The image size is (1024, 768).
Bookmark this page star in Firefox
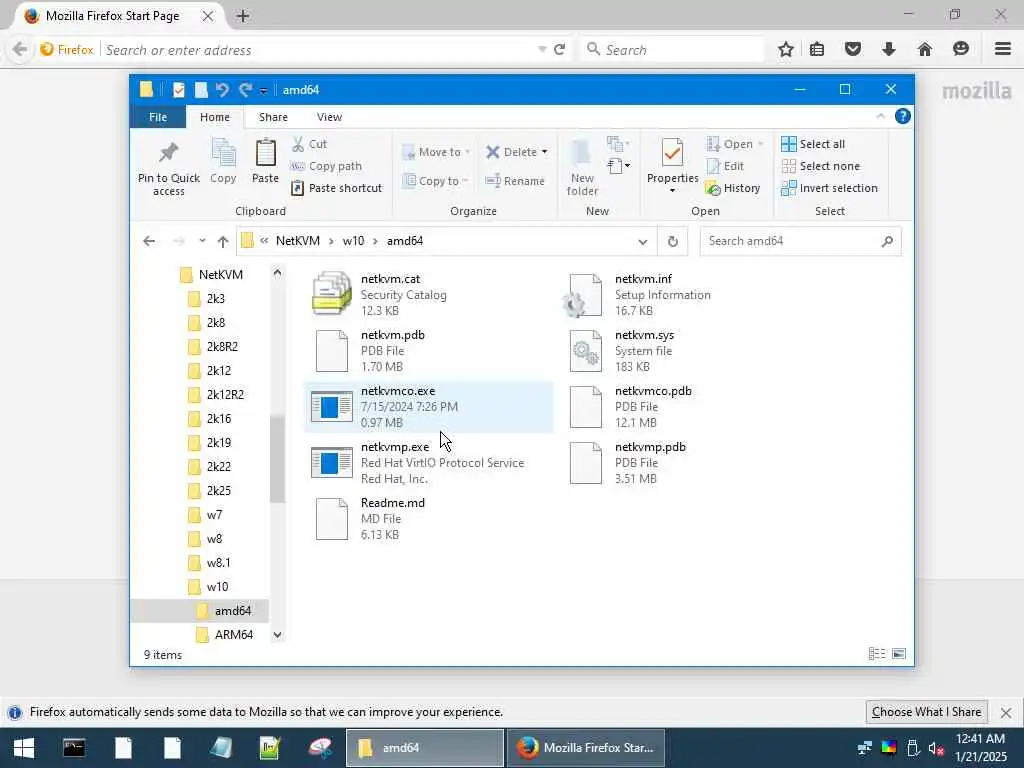786,49
